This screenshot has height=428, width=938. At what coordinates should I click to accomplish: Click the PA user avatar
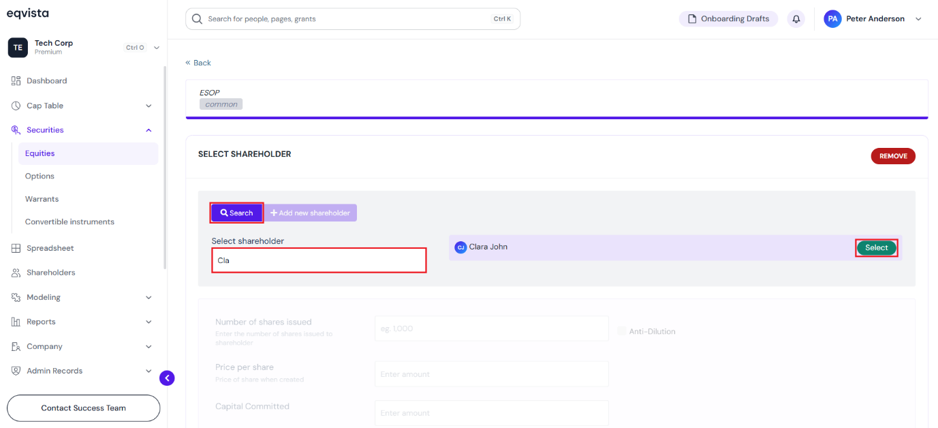pyautogui.click(x=832, y=19)
